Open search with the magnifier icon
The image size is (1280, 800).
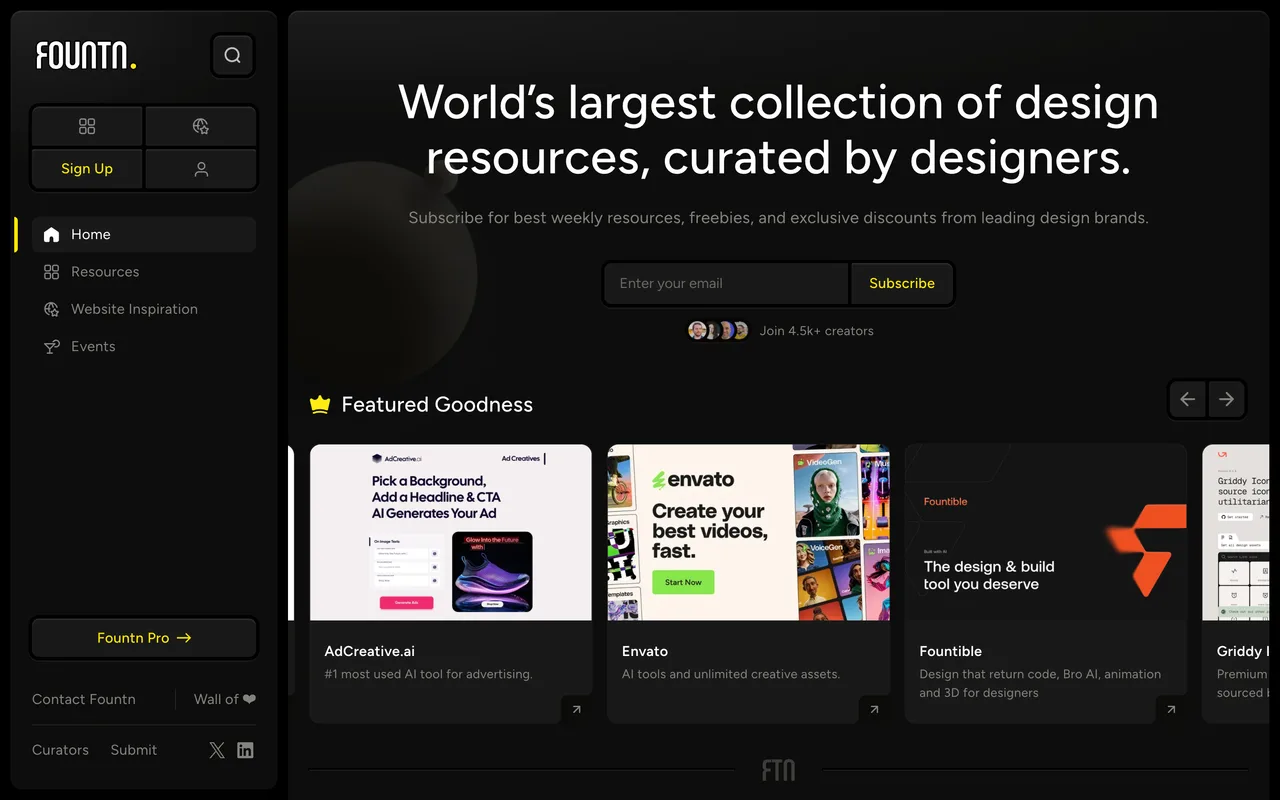point(233,55)
